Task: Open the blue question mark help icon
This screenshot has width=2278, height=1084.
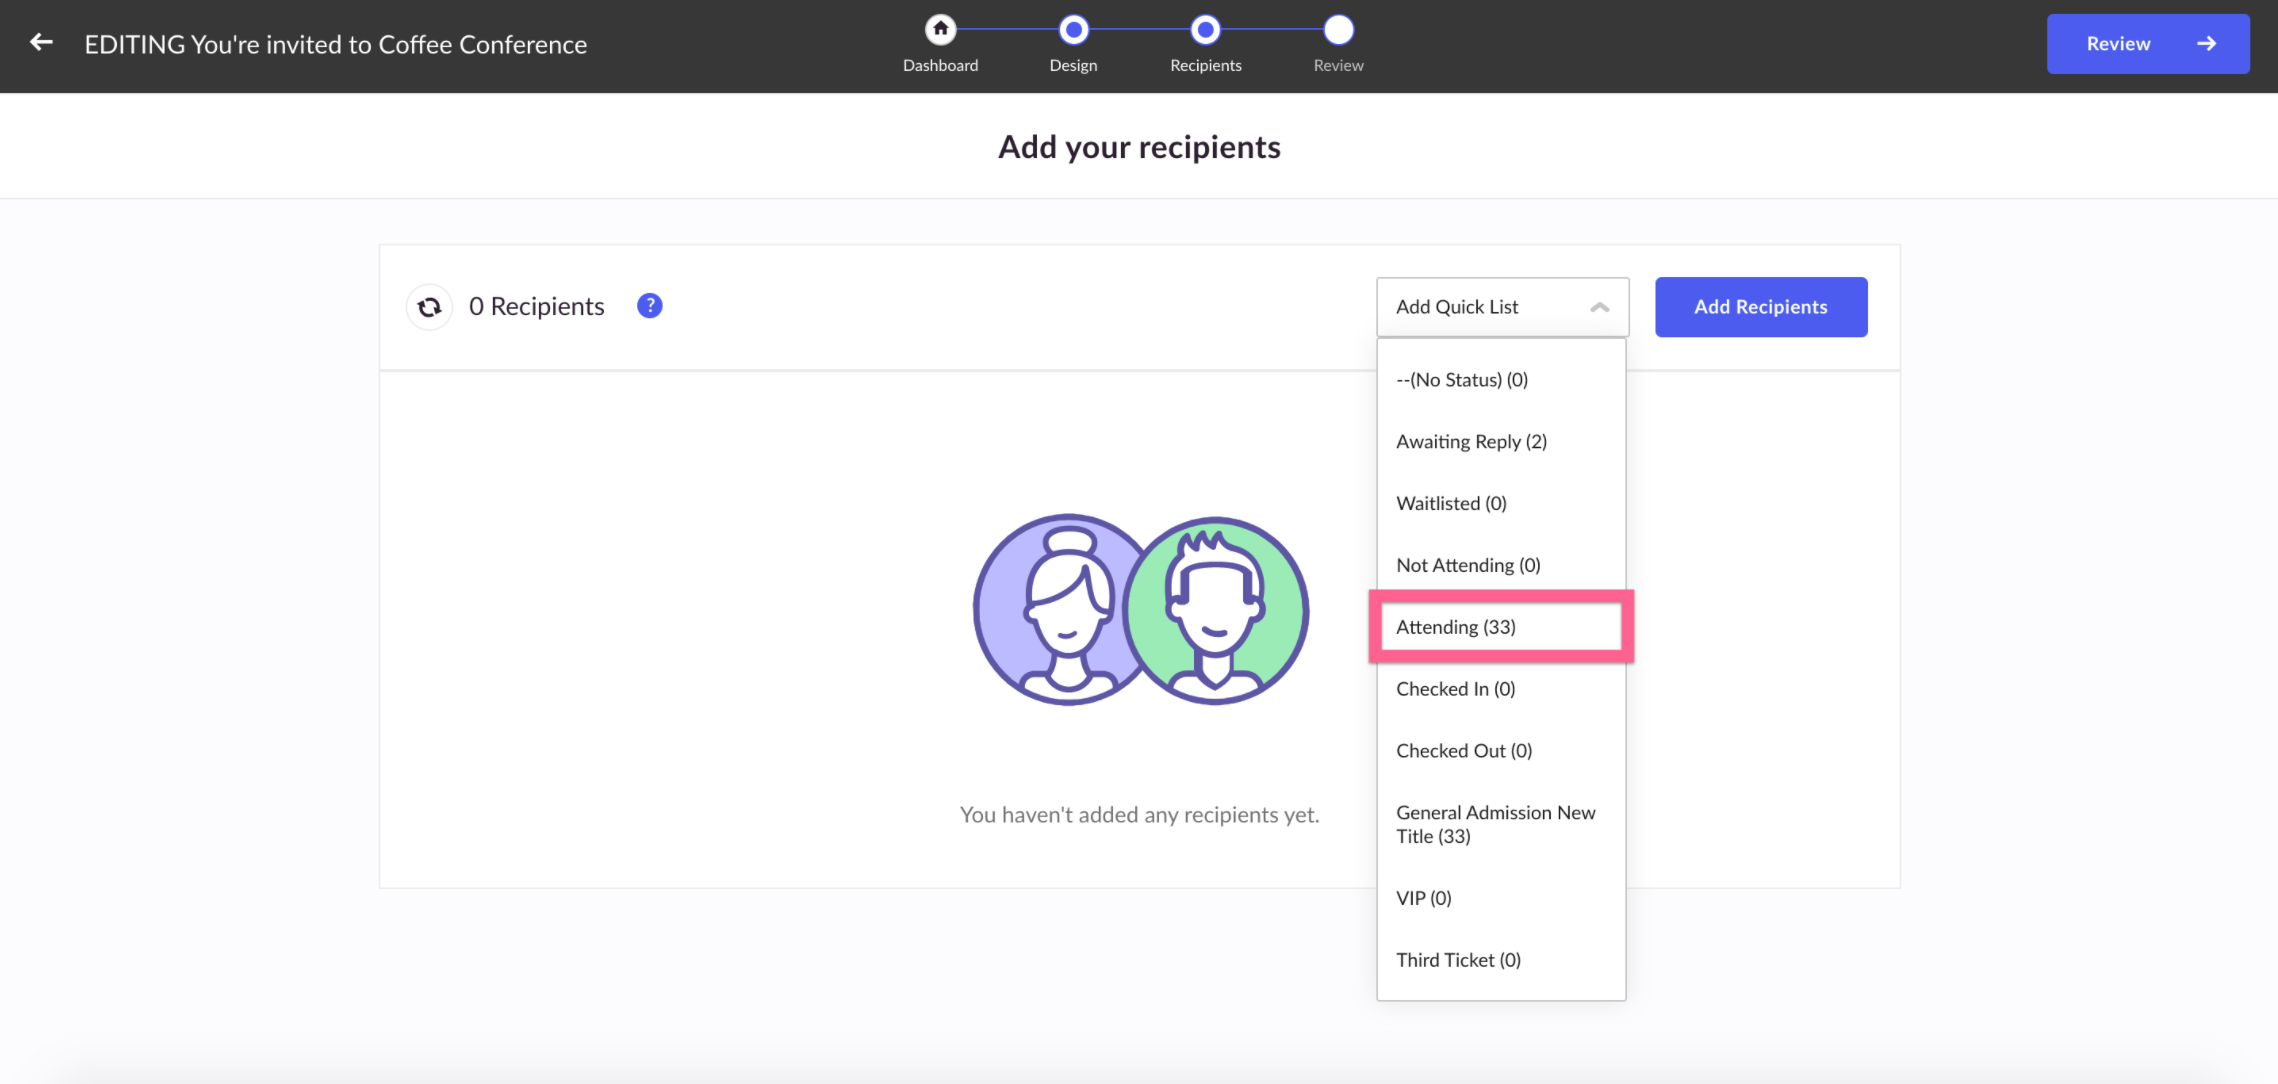Action: [x=650, y=306]
